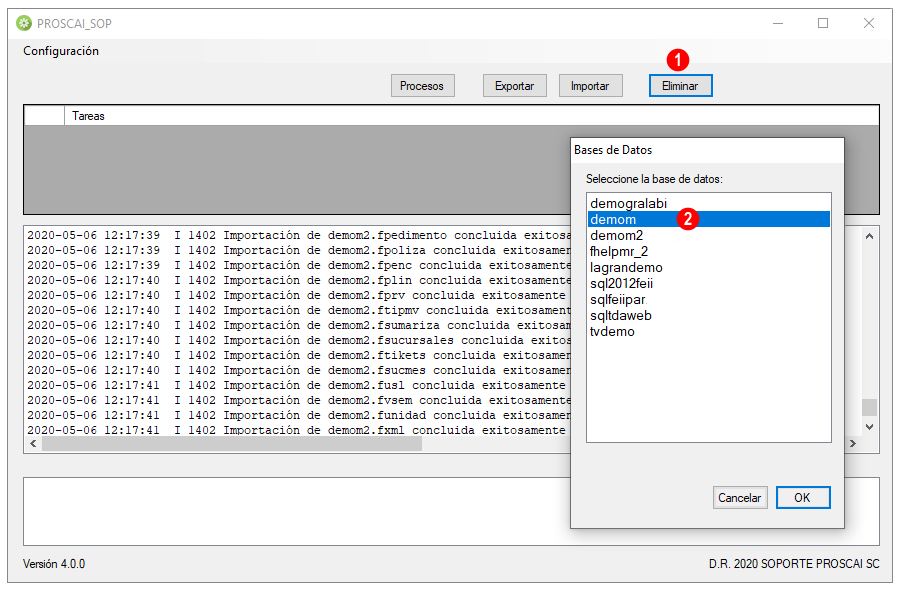Click the log's scroll right arrow

tap(853, 443)
